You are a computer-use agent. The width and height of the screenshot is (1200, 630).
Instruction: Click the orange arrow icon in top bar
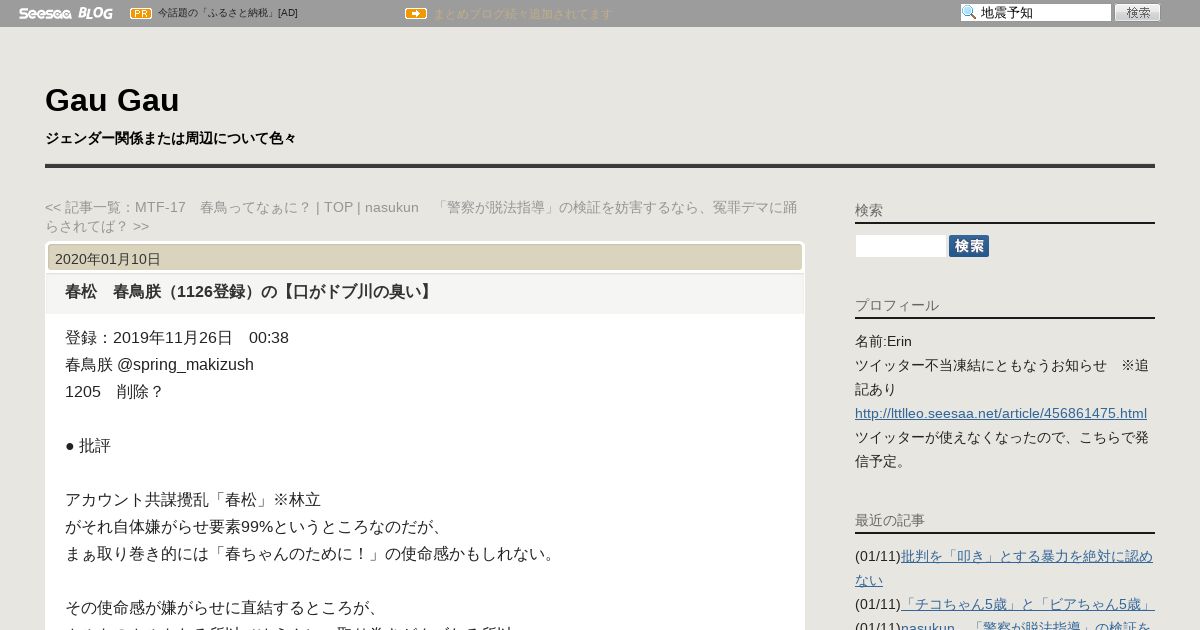coord(416,13)
